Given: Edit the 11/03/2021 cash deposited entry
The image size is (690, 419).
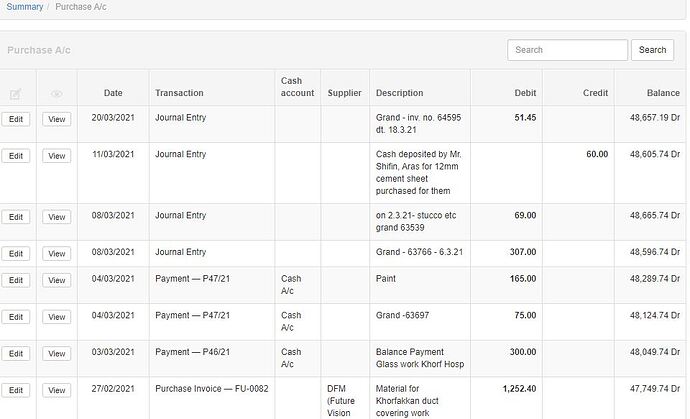Looking at the screenshot, I should 16,156.
